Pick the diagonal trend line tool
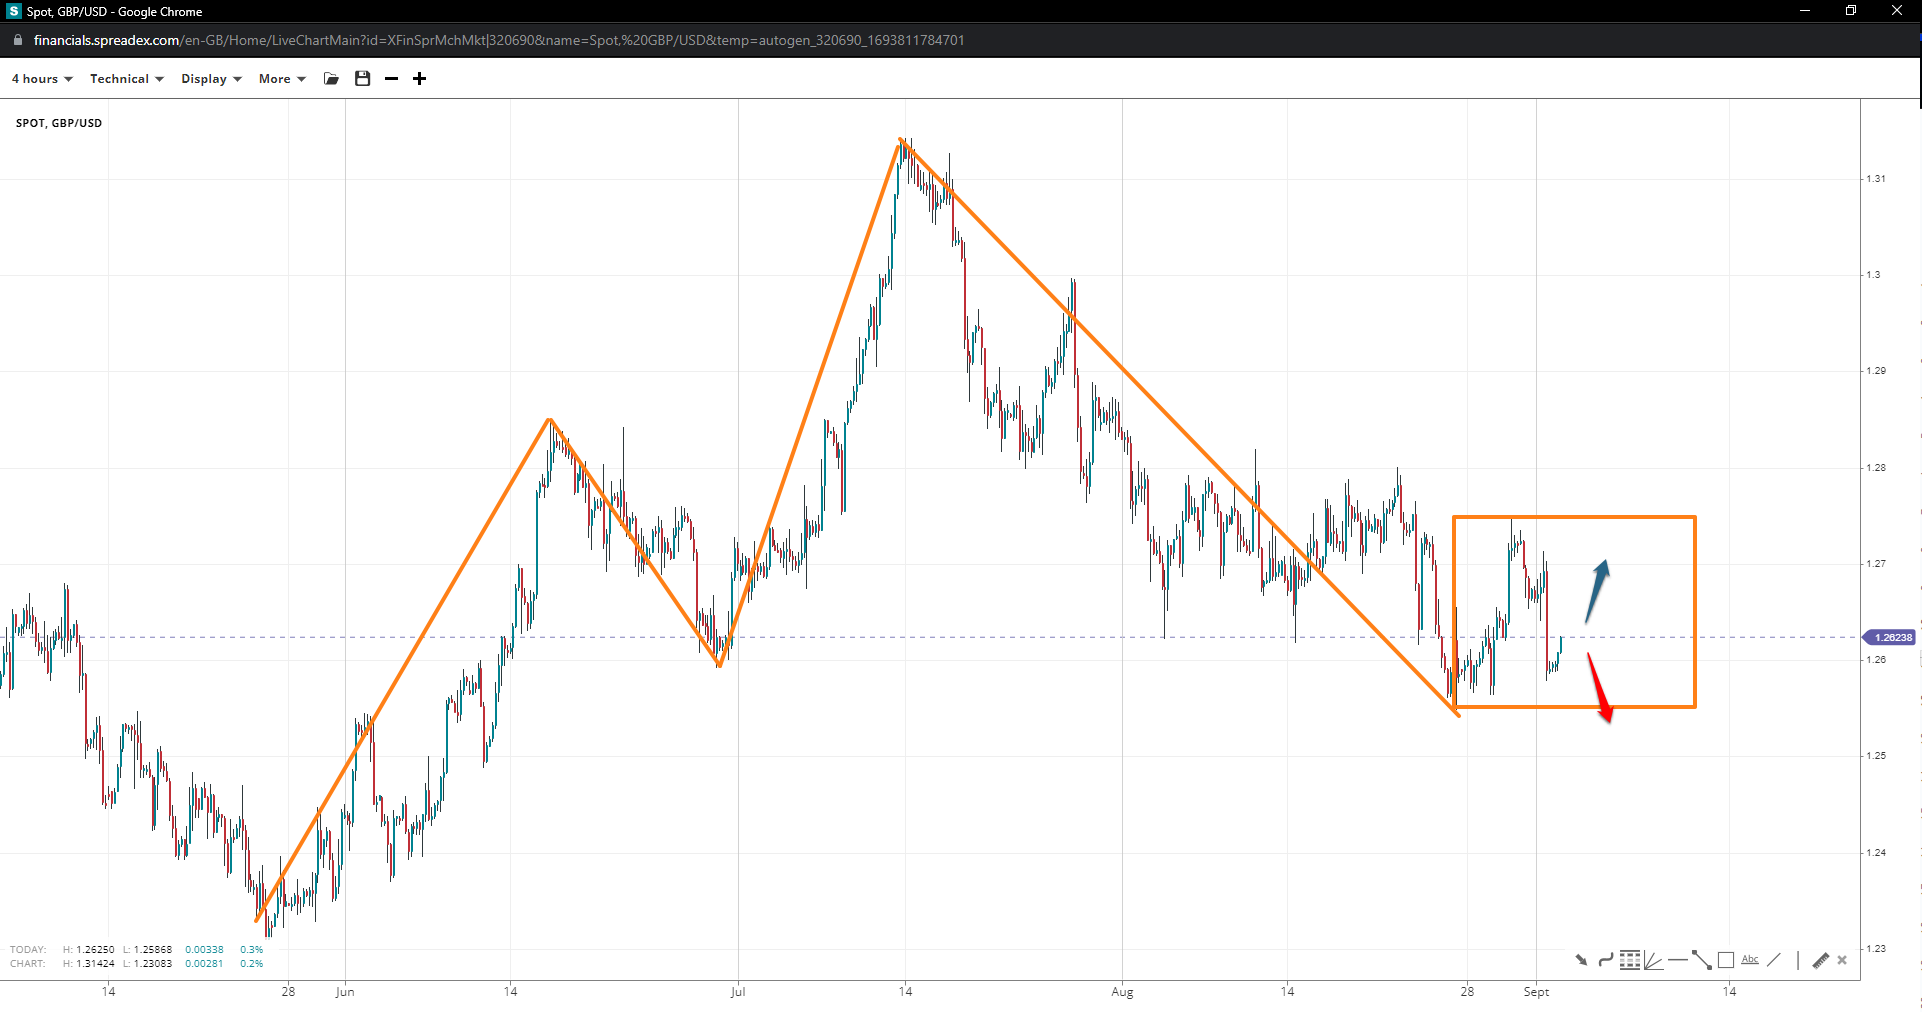This screenshot has width=1922, height=1012. [x=1774, y=960]
